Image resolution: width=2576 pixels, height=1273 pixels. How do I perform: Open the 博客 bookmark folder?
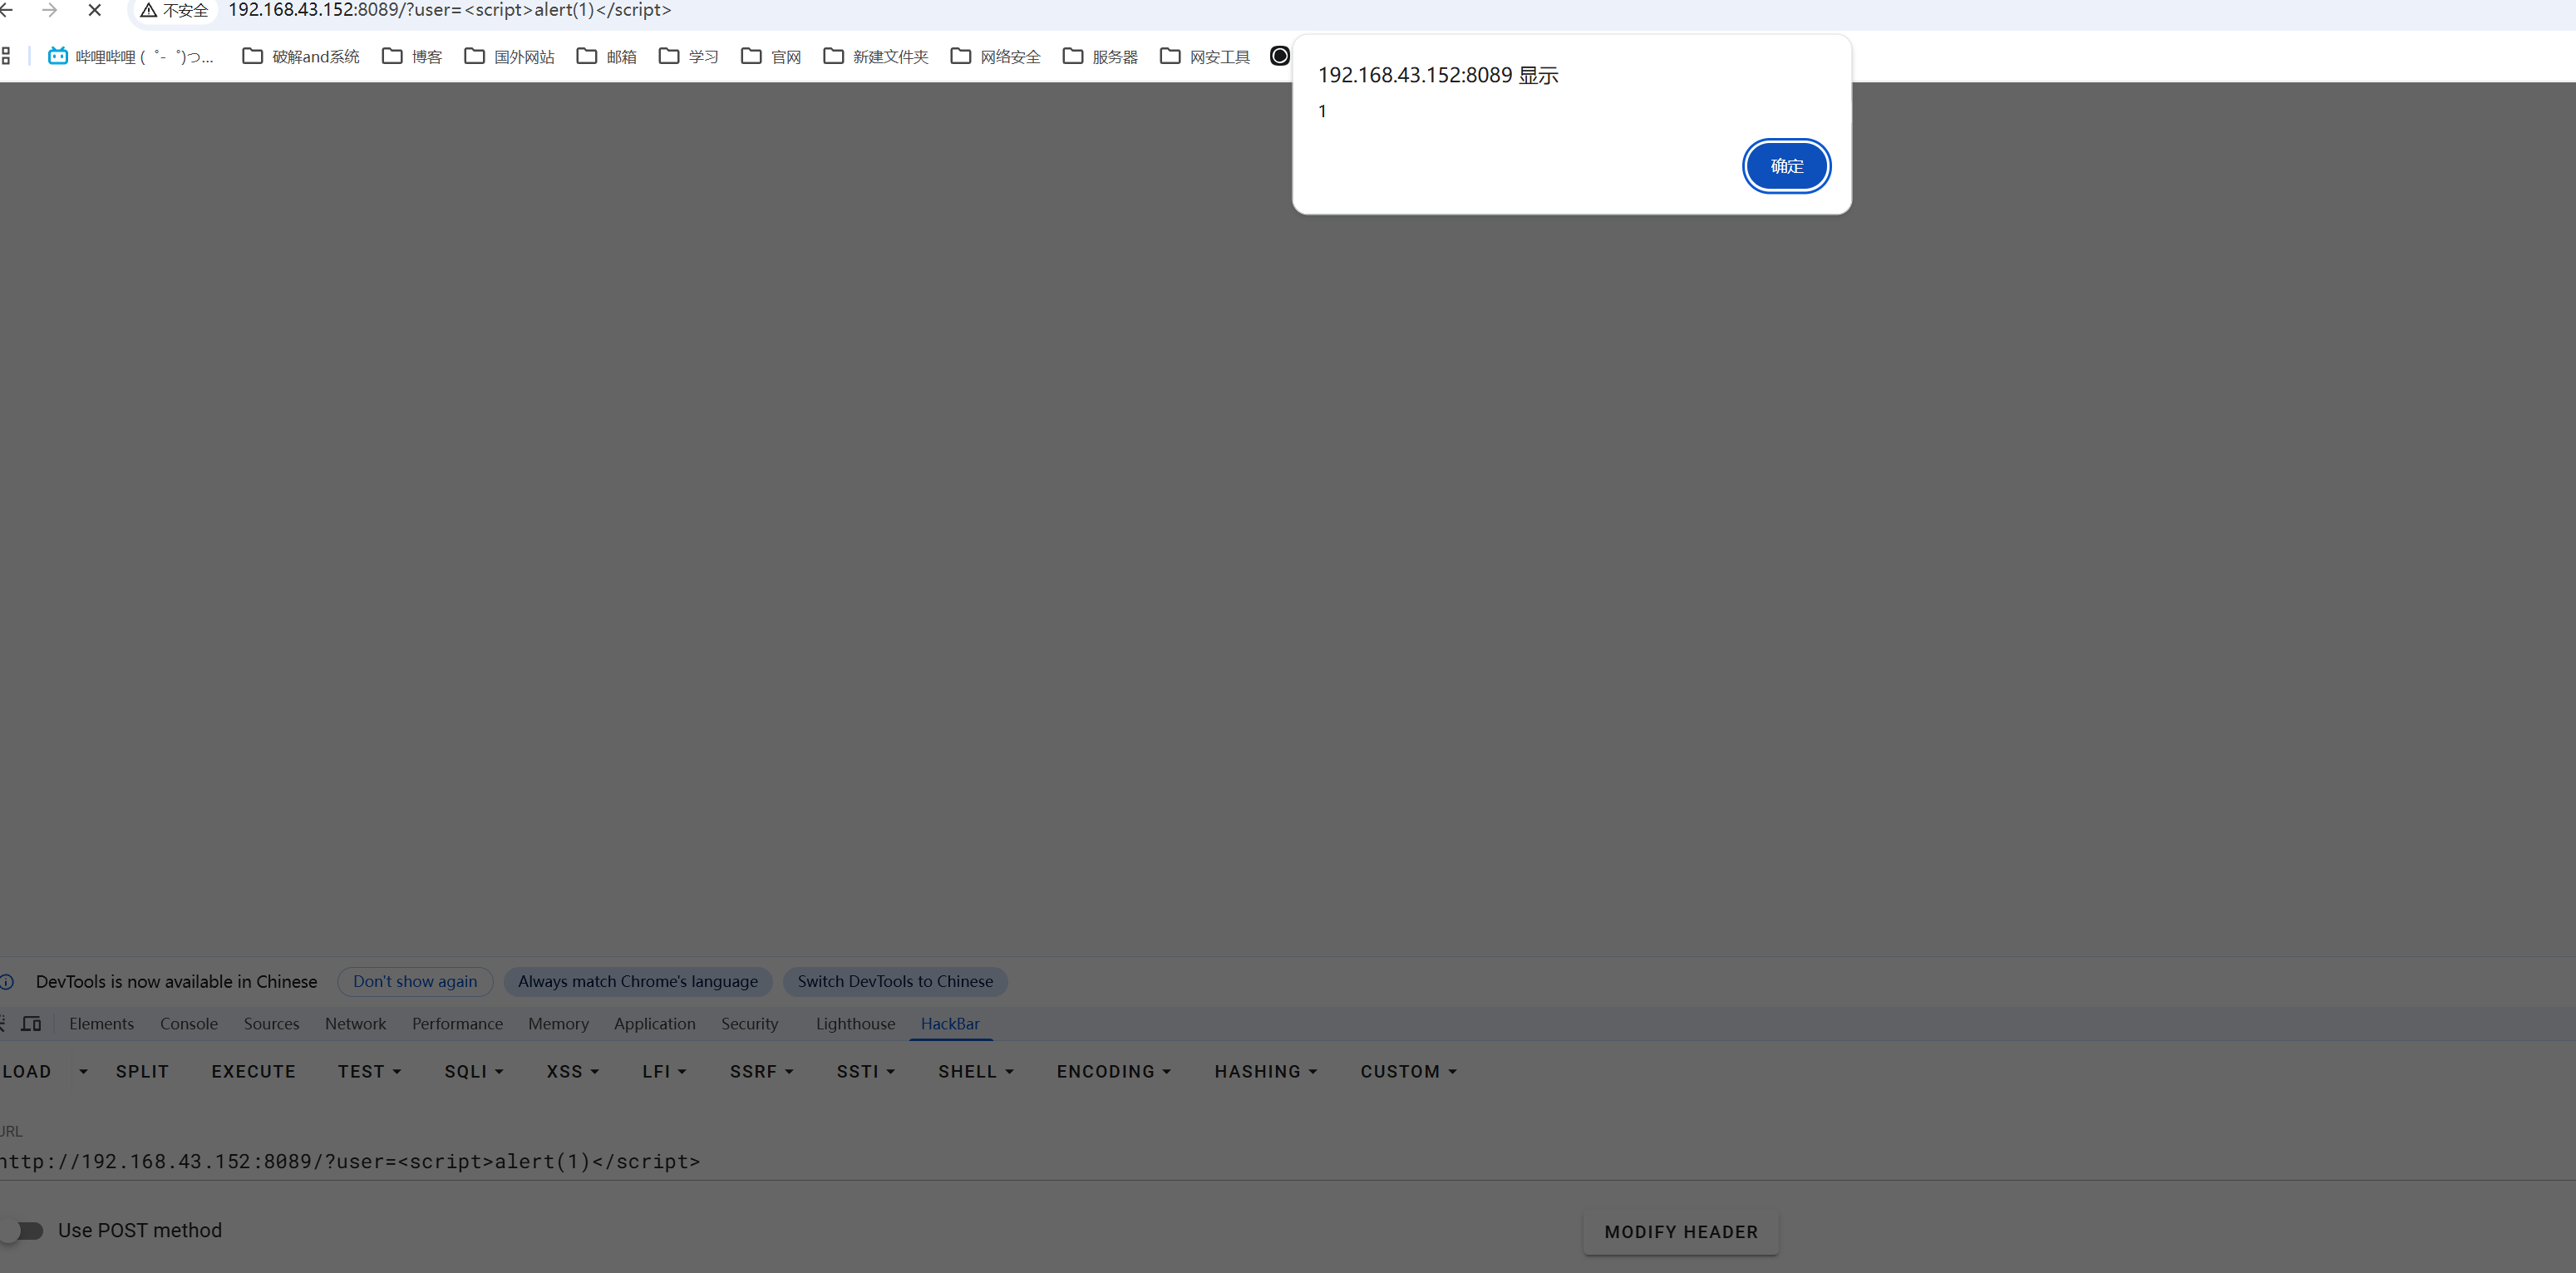(x=412, y=56)
